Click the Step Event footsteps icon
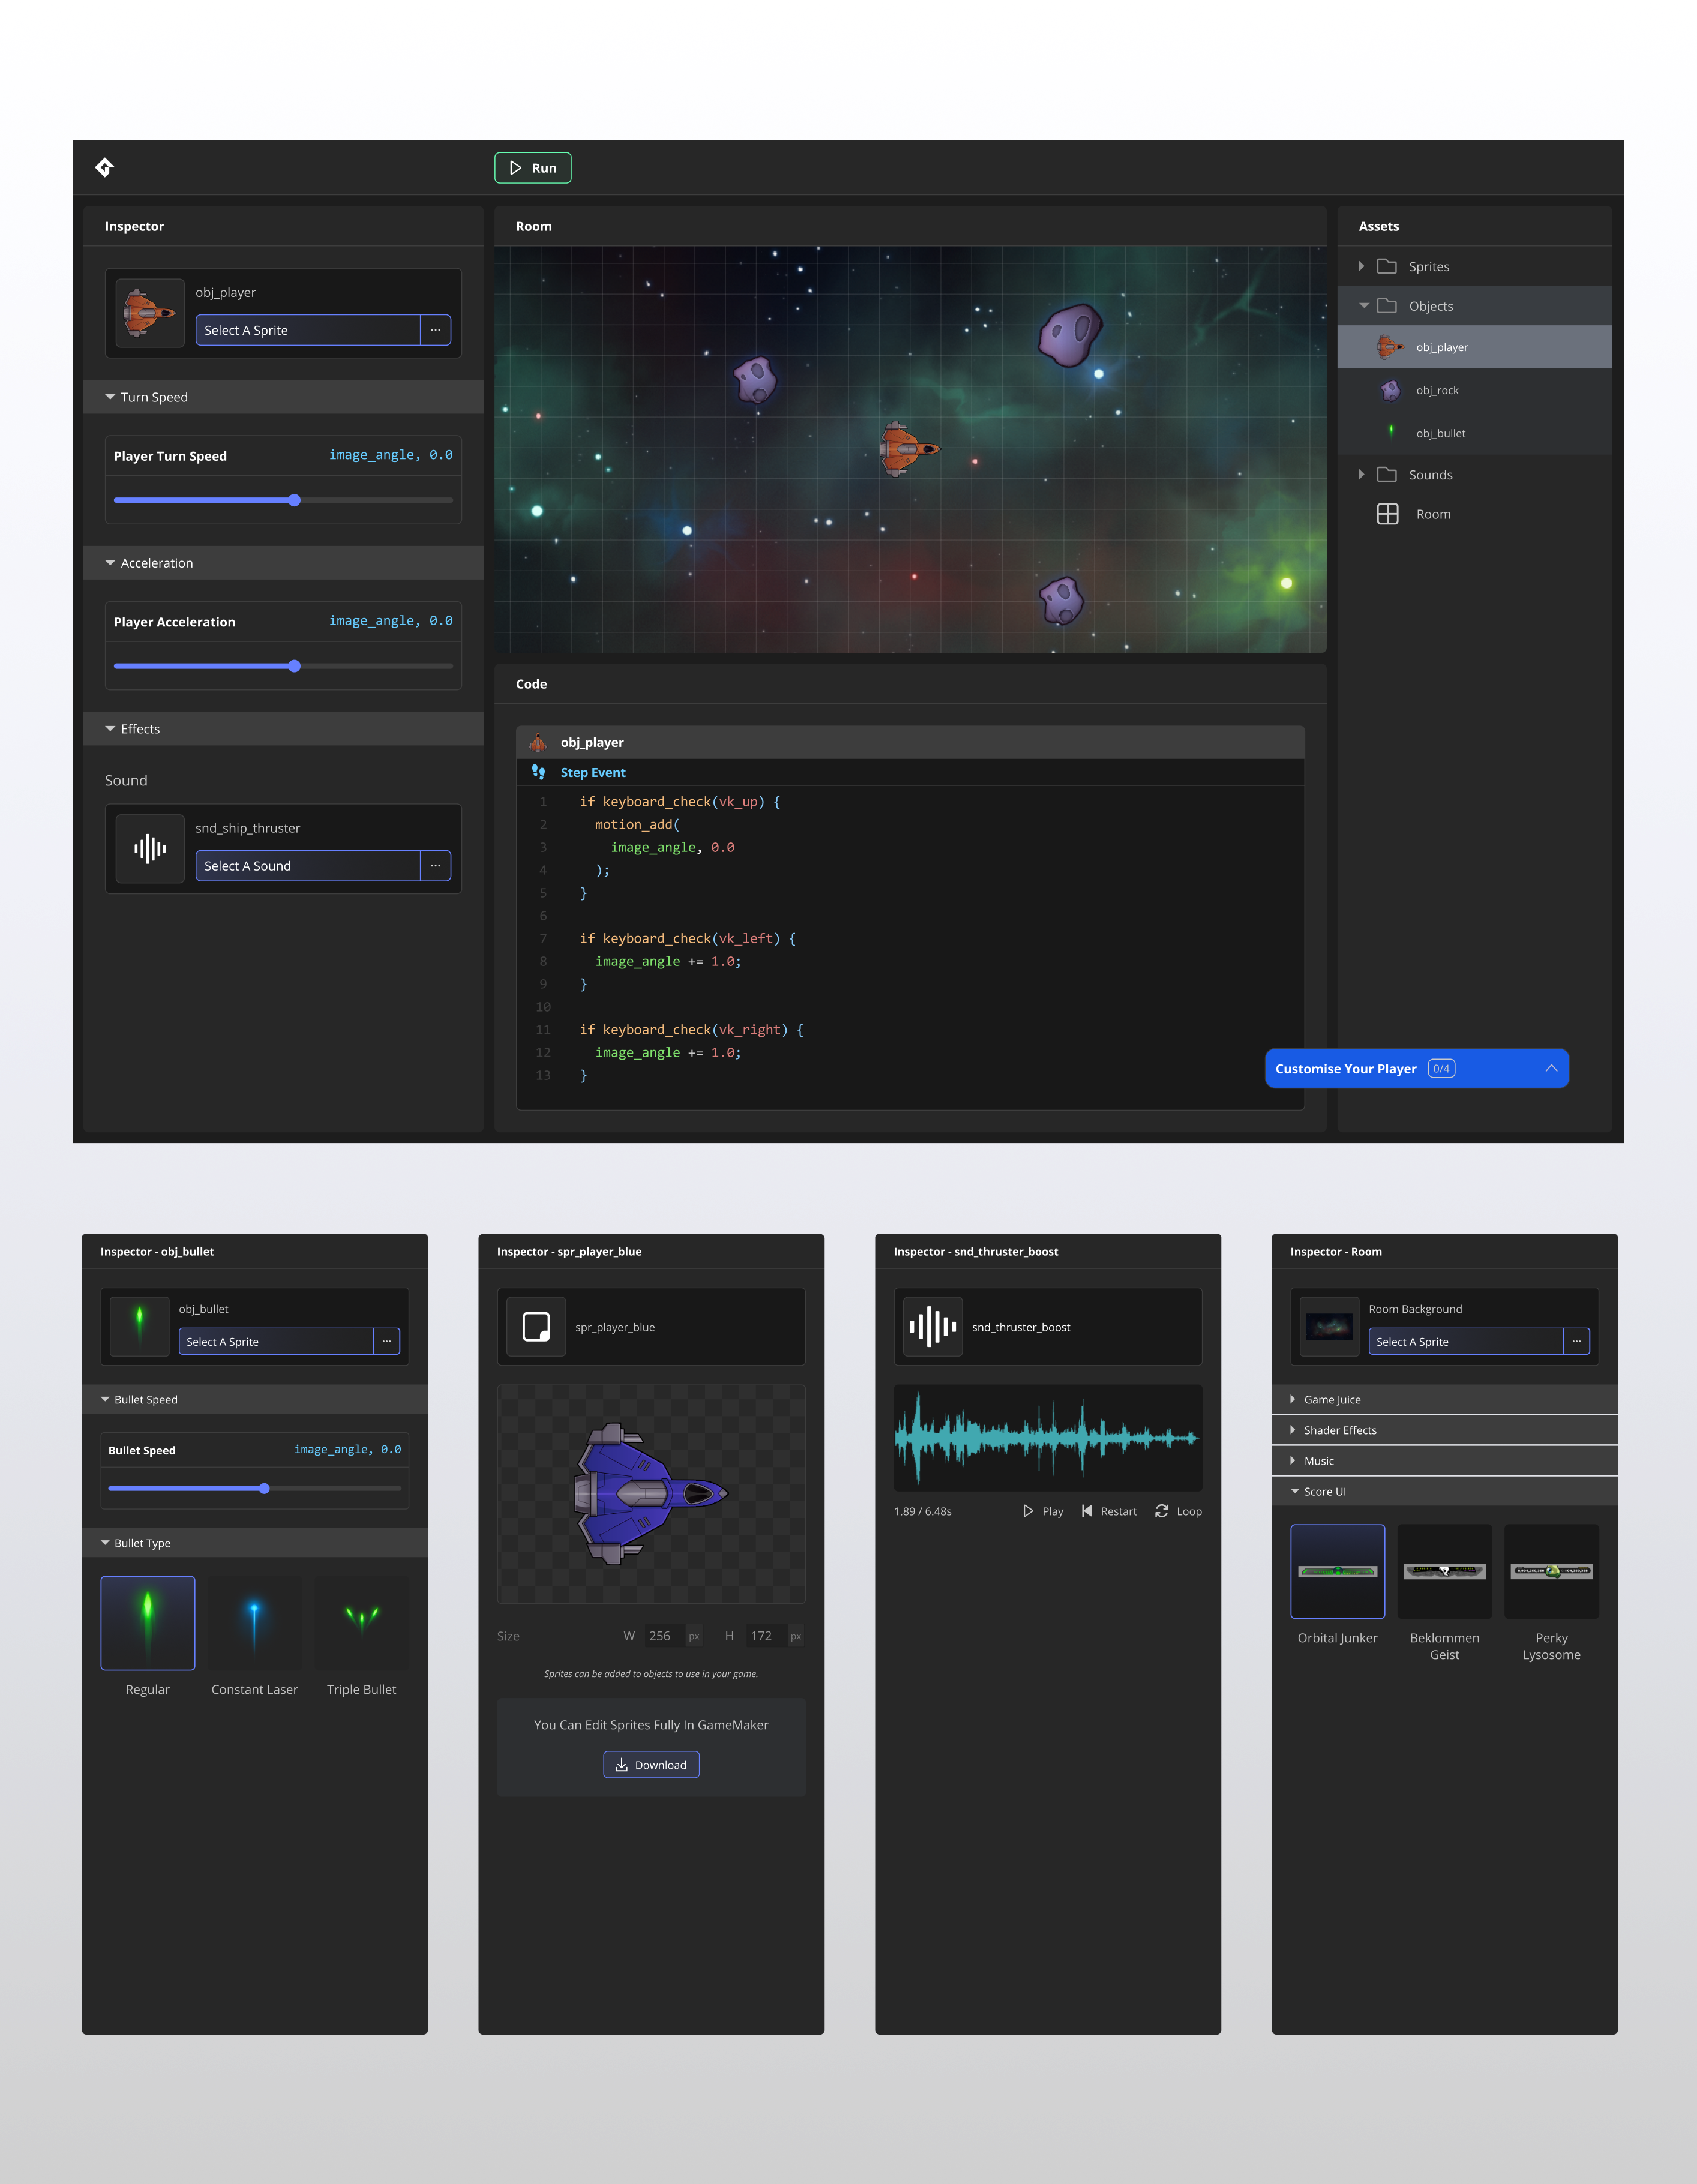The height and width of the screenshot is (2184, 1697). click(x=539, y=772)
